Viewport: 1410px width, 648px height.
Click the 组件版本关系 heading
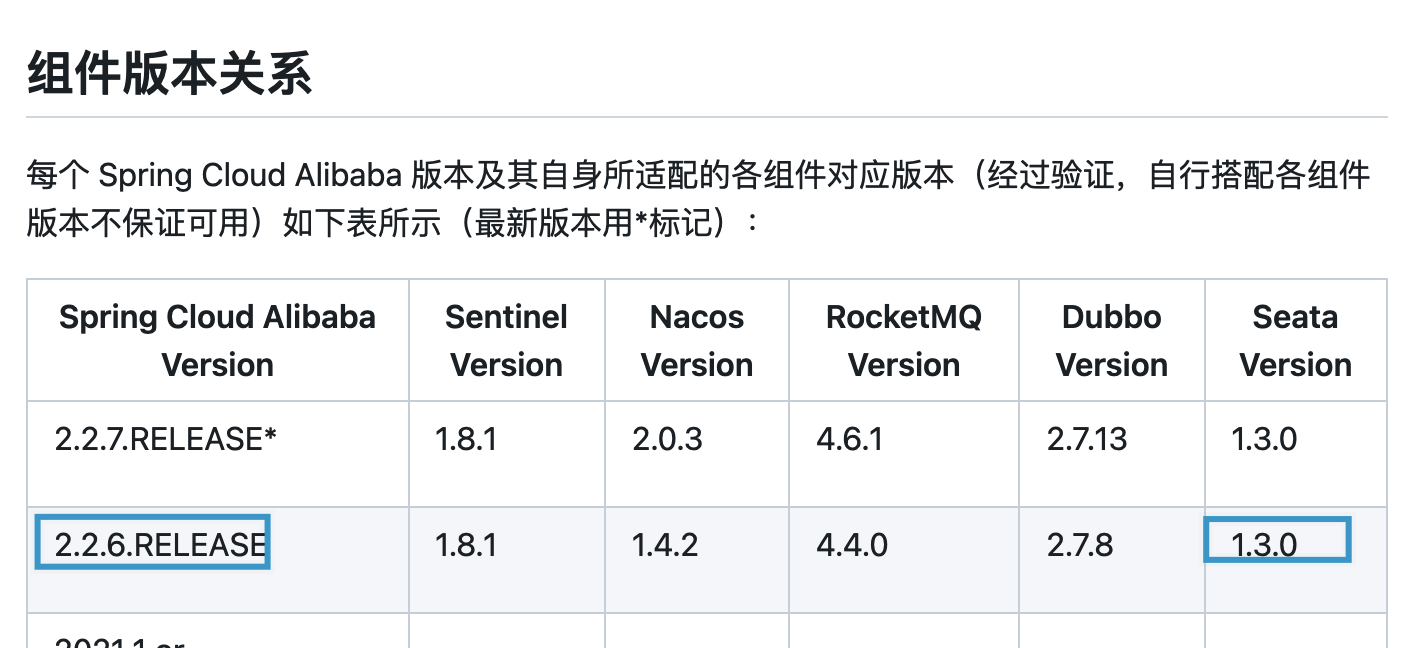coord(170,75)
